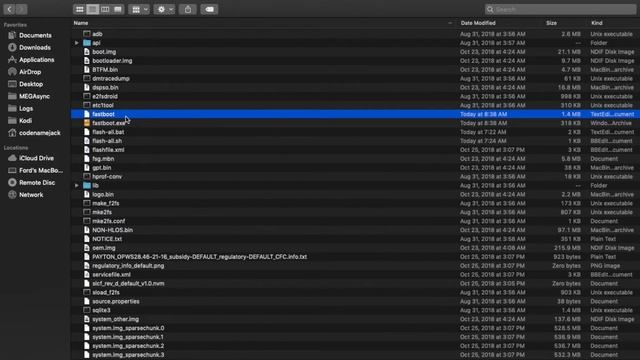Image resolution: width=640 pixels, height=360 pixels.
Task: Select NOTICE.txt file
Action: tap(107, 239)
